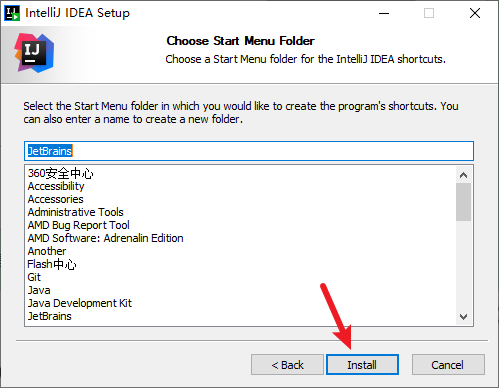Select the Another folder entry
This screenshot has height=388, width=499.
pos(47,251)
